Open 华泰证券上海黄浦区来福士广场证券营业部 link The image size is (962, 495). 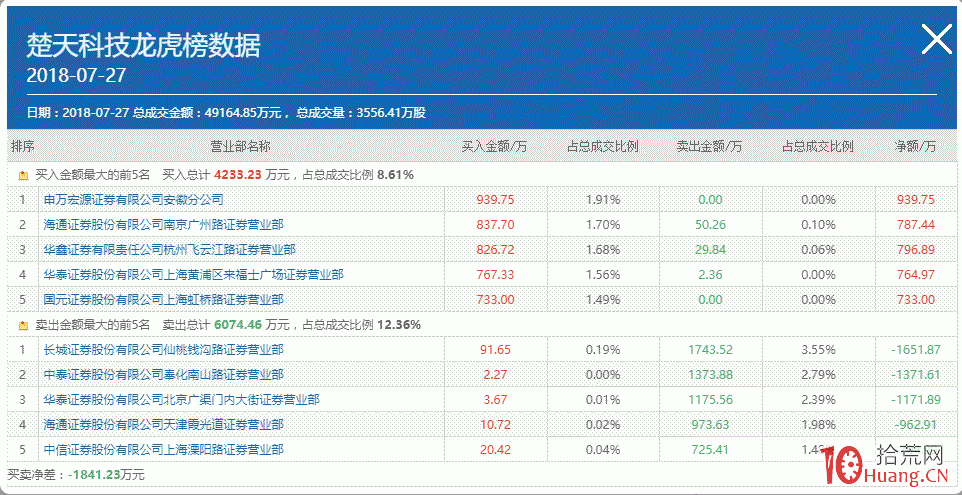coord(194,275)
